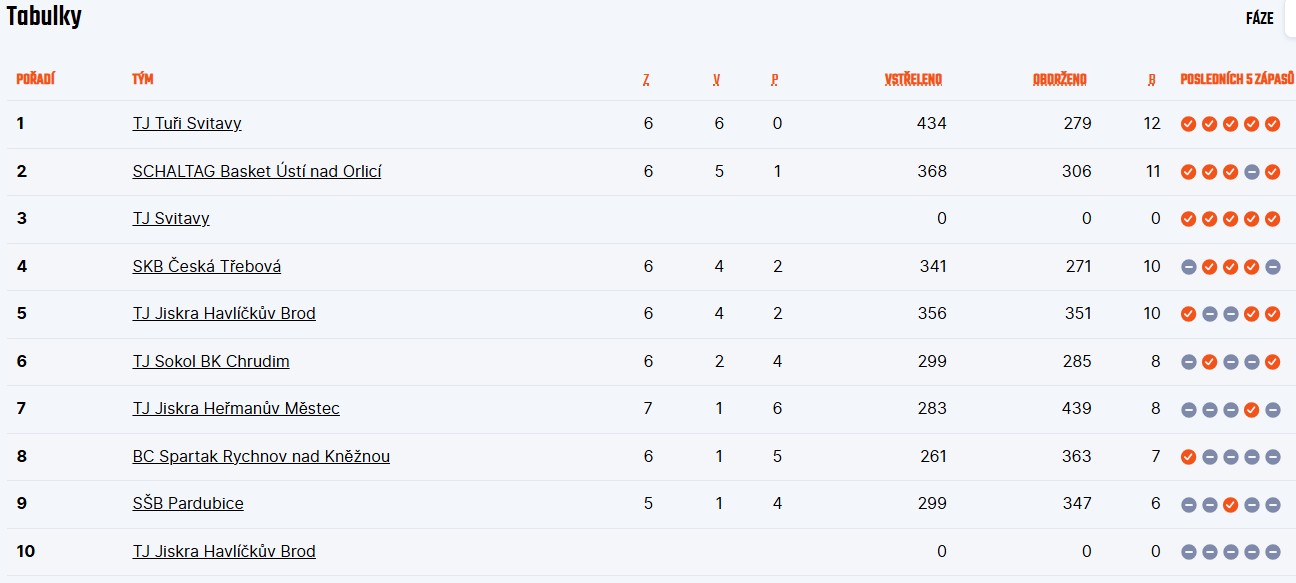Open TJ Jiskra Heřmanův Městec link
Viewport: 1296px width, 583px height.
point(236,409)
